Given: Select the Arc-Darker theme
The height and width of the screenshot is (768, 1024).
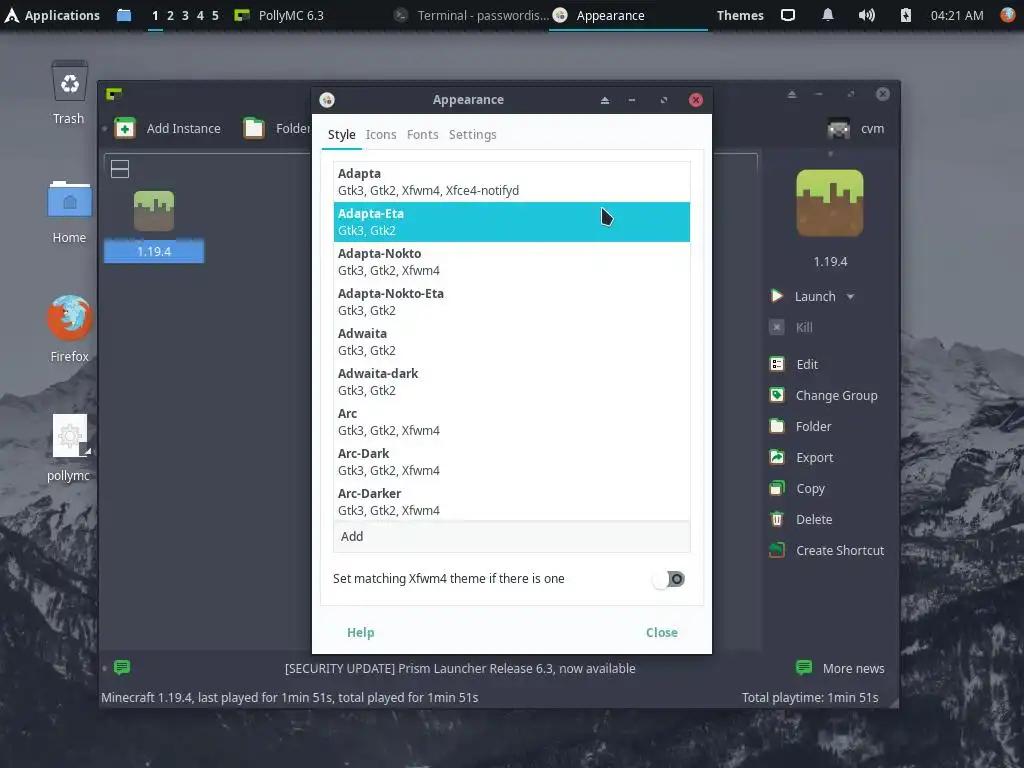Looking at the screenshot, I should pyautogui.click(x=511, y=502).
